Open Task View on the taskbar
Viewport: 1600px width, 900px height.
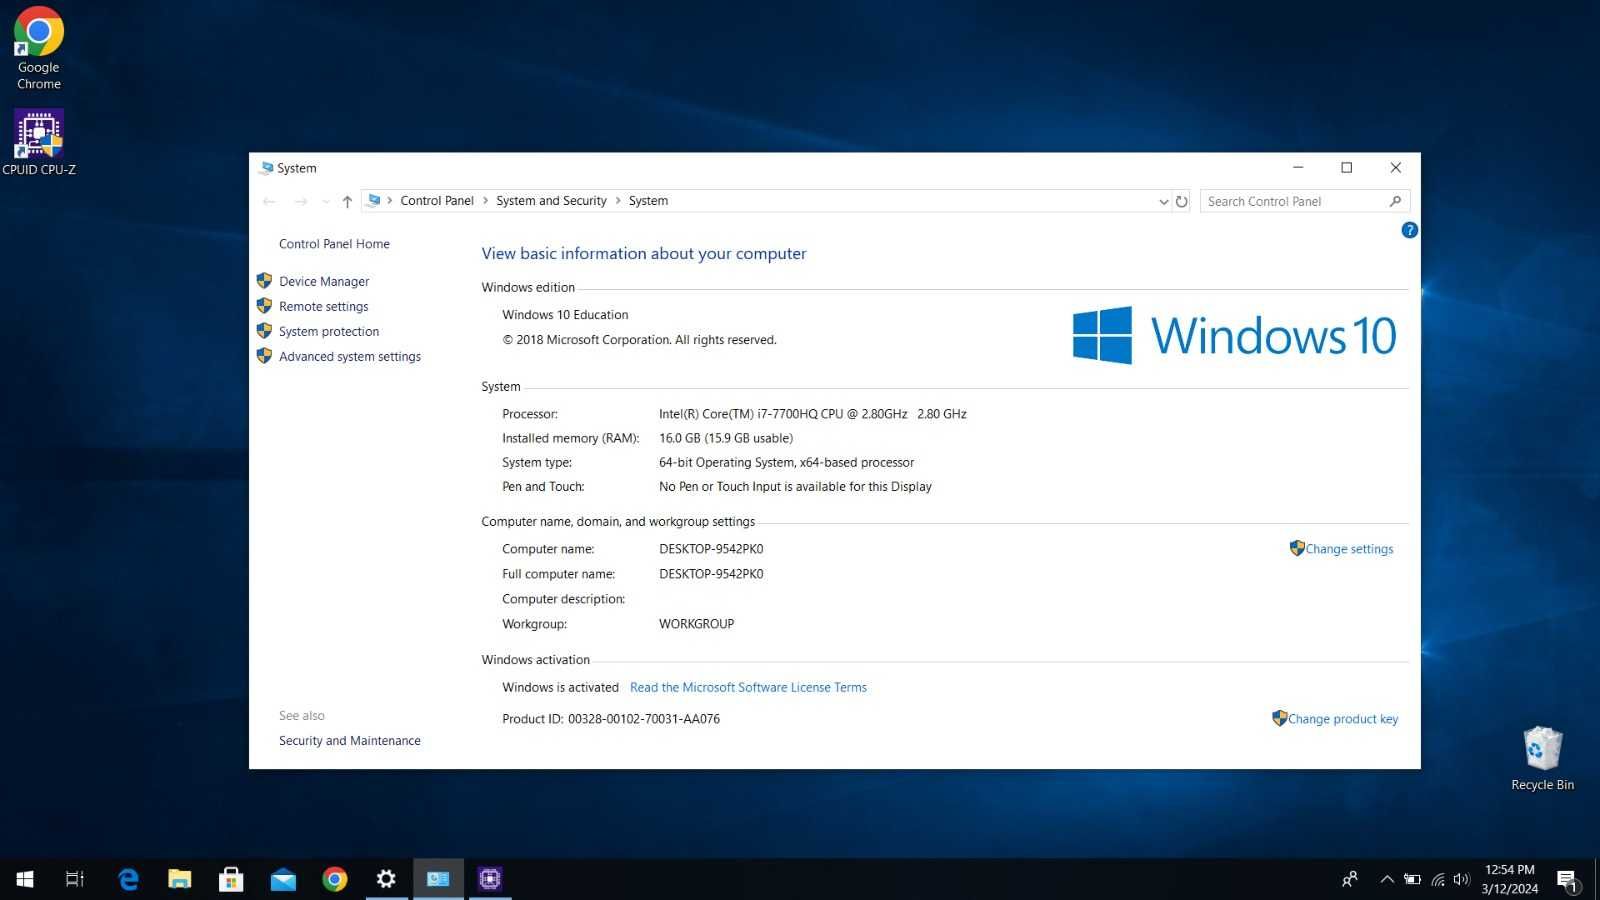(75, 879)
